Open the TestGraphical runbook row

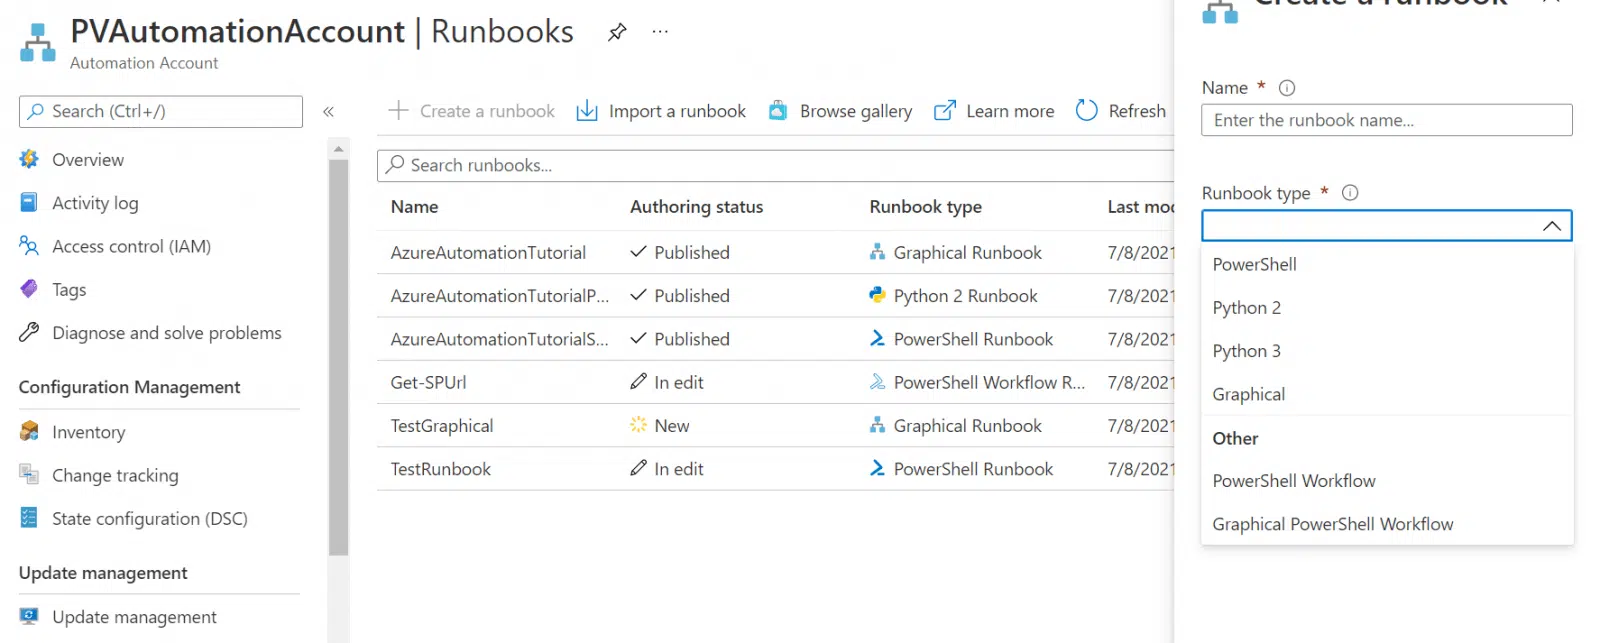pyautogui.click(x=776, y=425)
